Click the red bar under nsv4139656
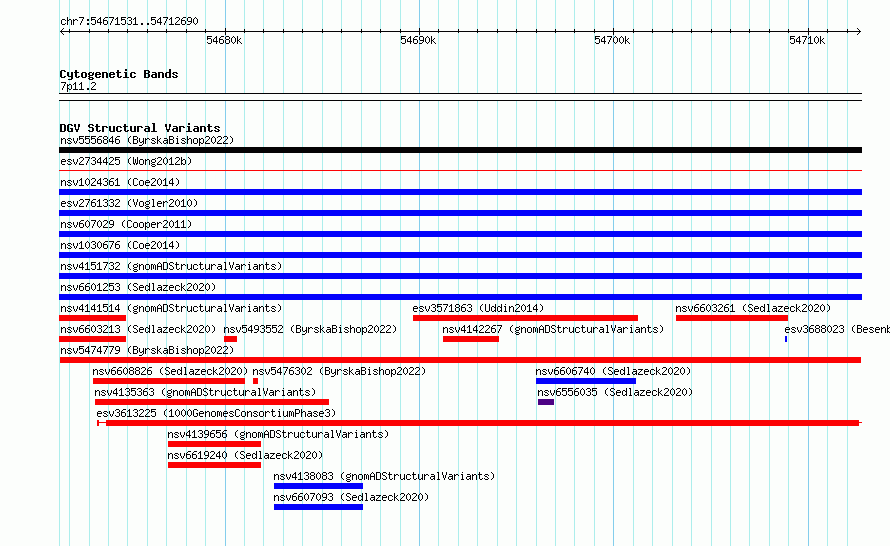This screenshot has height=546, width=890. [214, 444]
